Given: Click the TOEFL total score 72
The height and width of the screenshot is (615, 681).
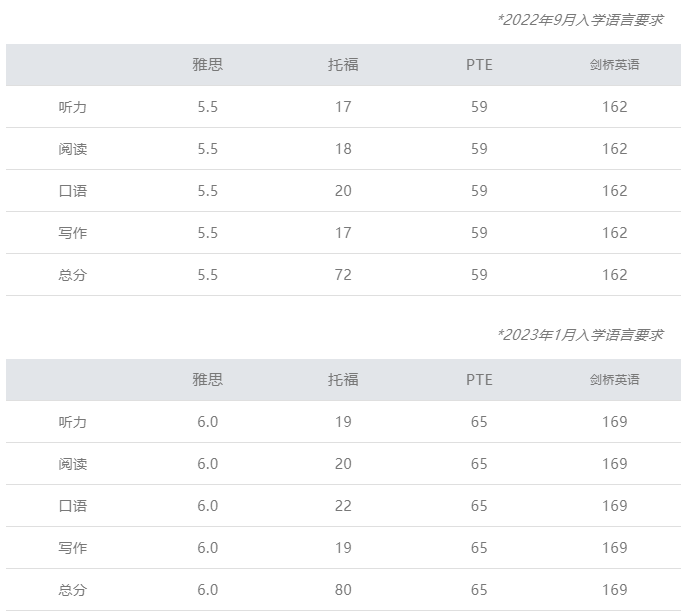Looking at the screenshot, I should 343,275.
